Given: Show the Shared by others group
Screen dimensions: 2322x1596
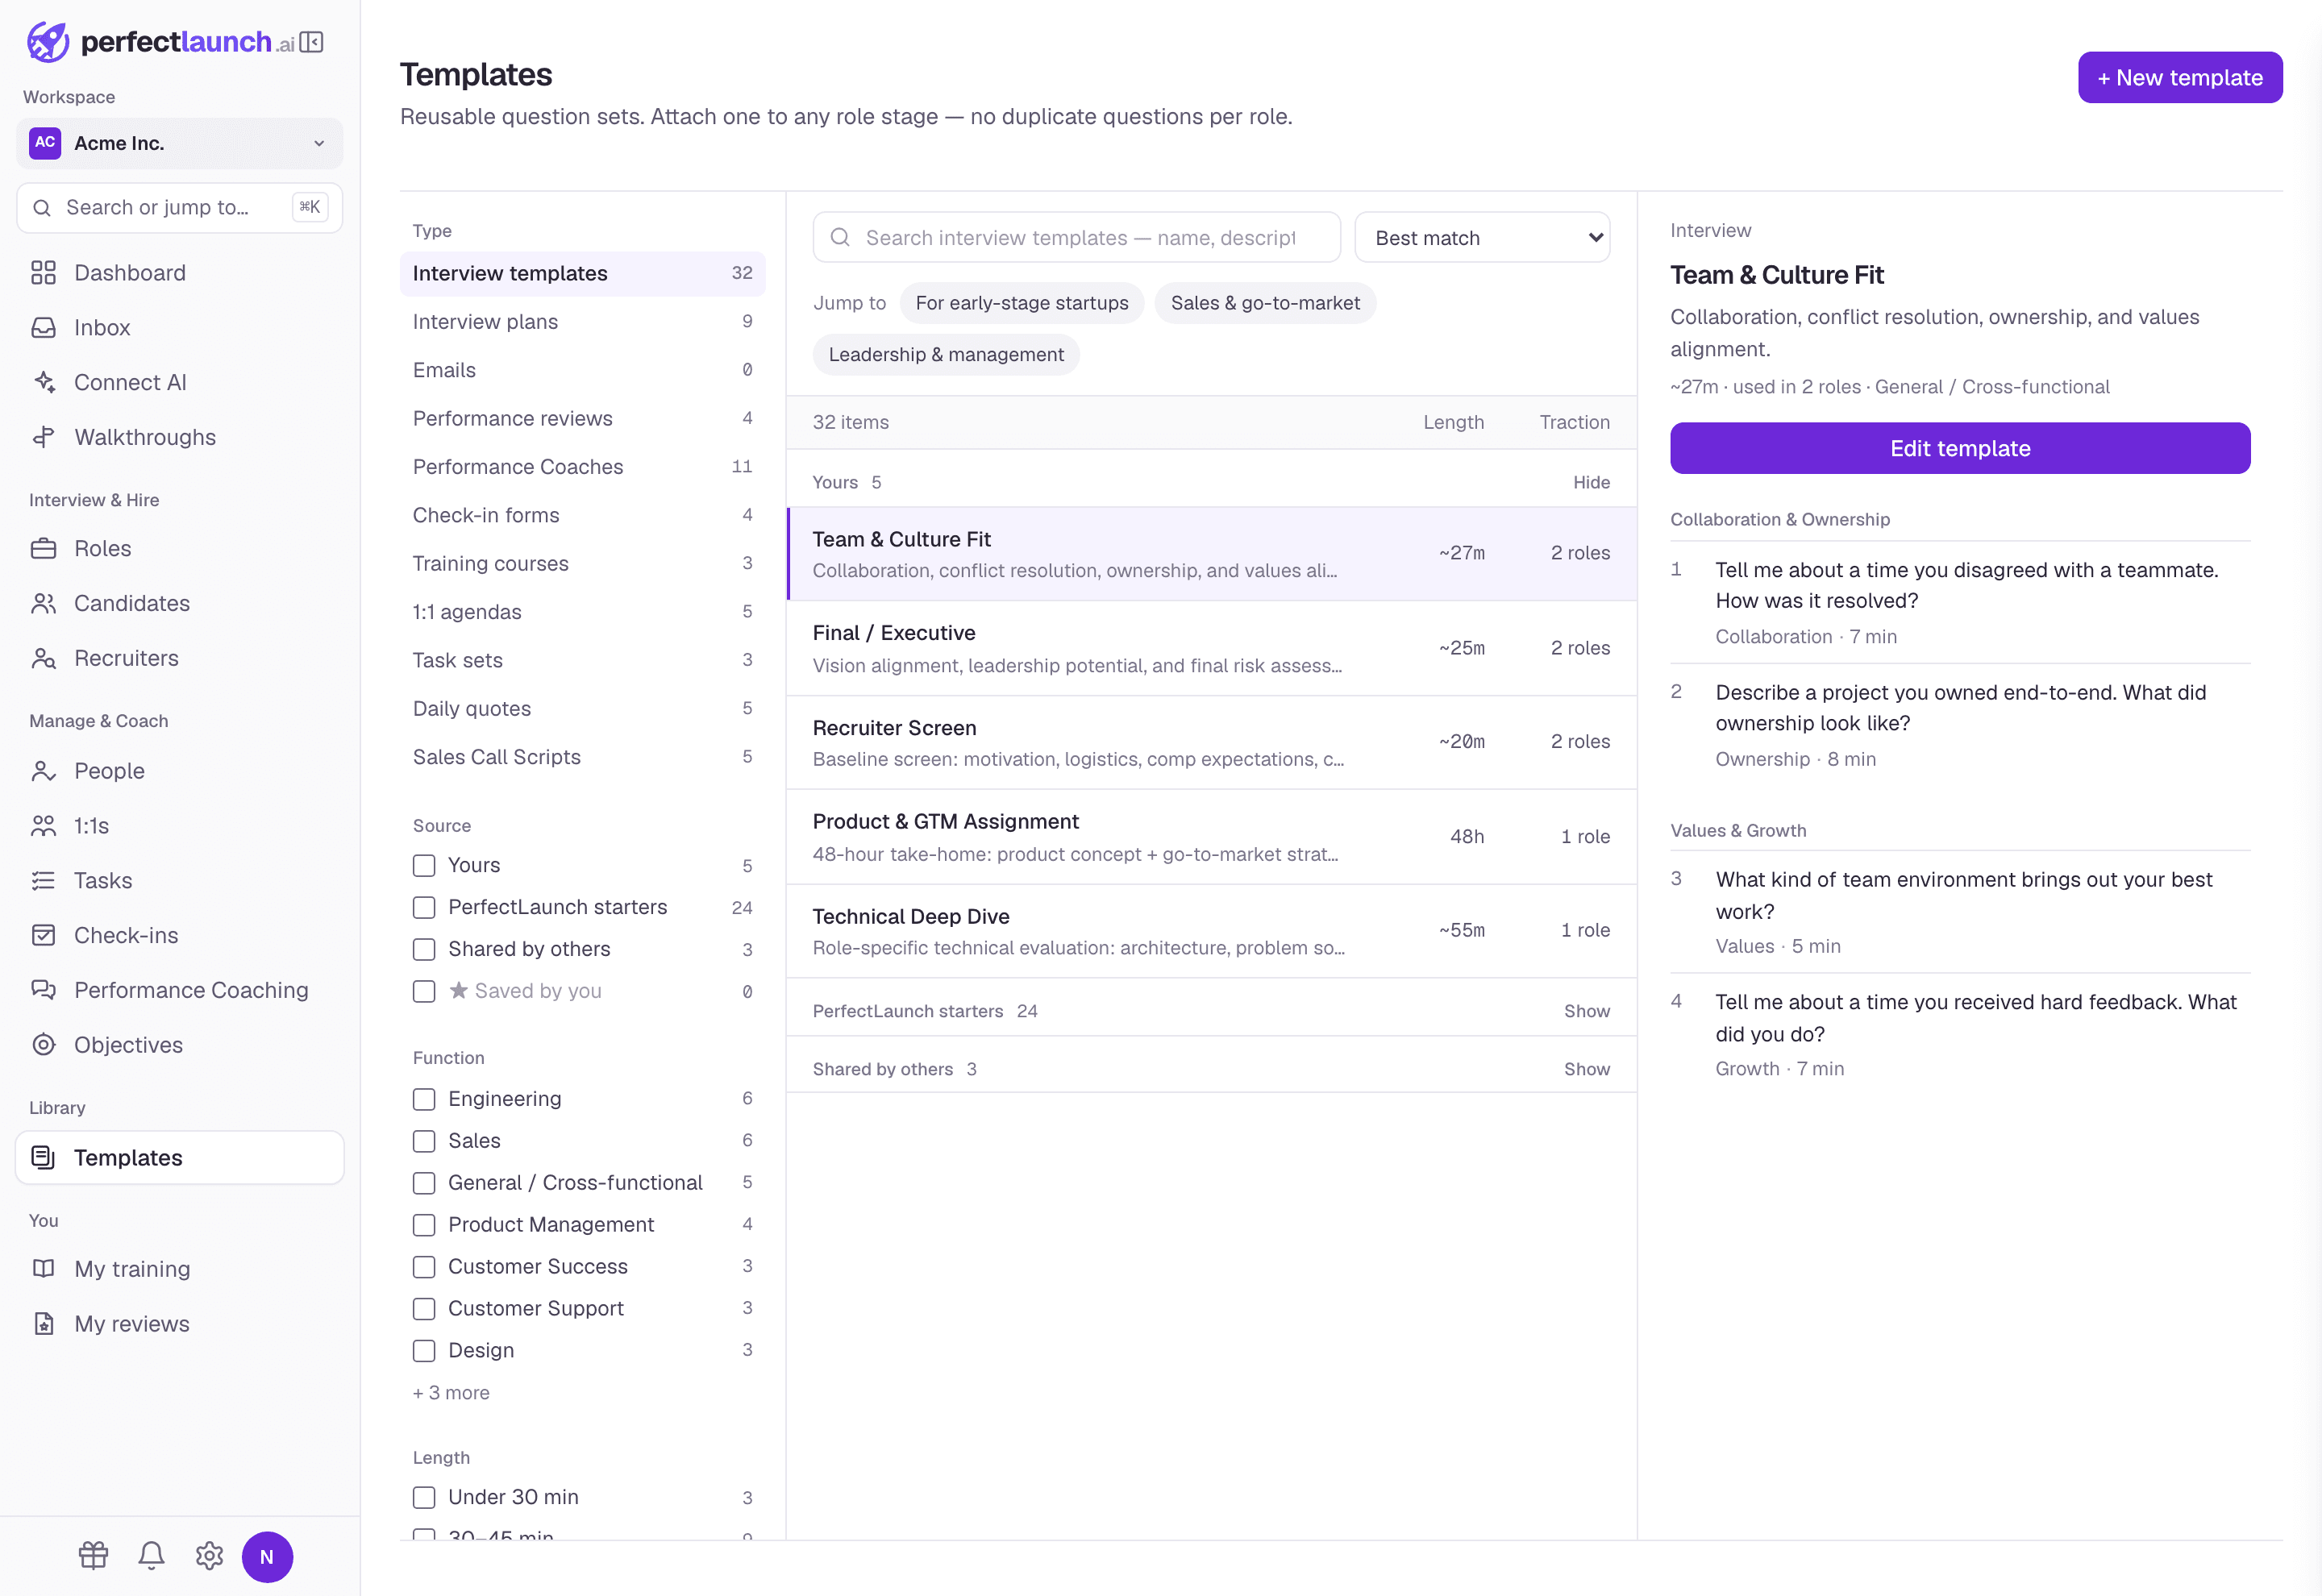Looking at the screenshot, I should coord(1587,1069).
